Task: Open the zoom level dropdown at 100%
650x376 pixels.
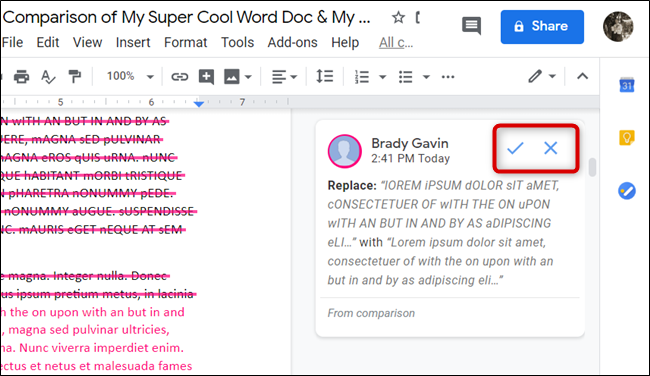Action: (130, 76)
